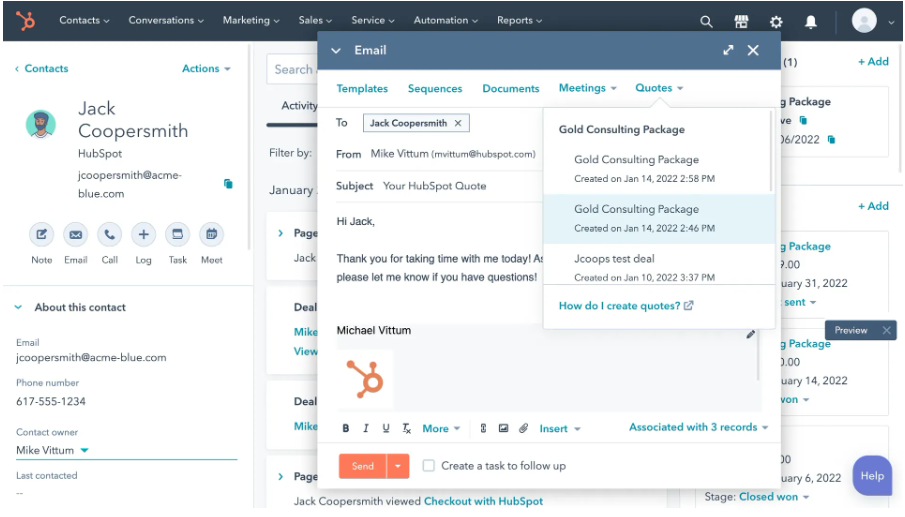Open Templates in the email composer

362,88
